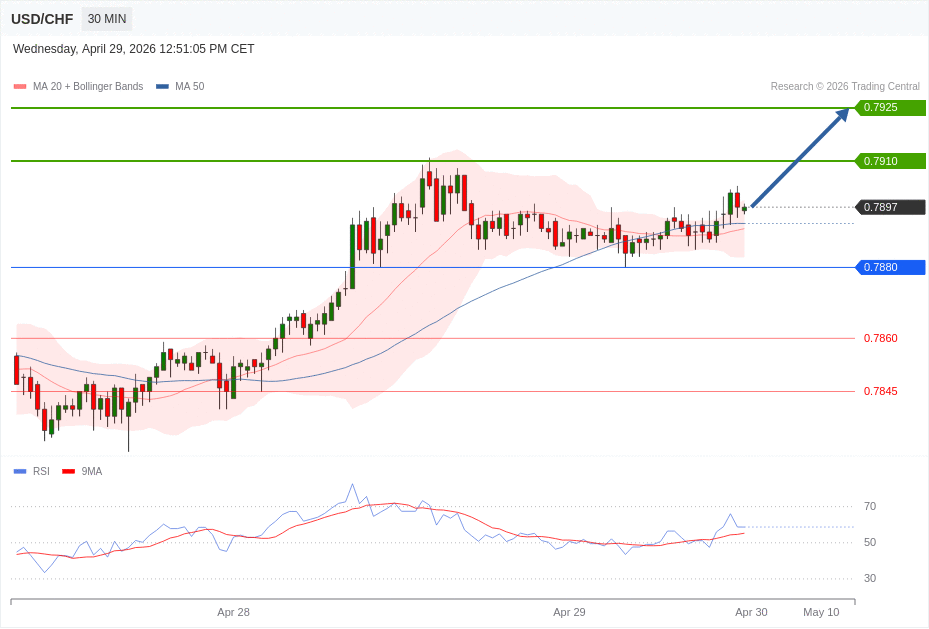Click the Research Trading Central copyright text
Screen dimensions: 929x629
(844, 87)
